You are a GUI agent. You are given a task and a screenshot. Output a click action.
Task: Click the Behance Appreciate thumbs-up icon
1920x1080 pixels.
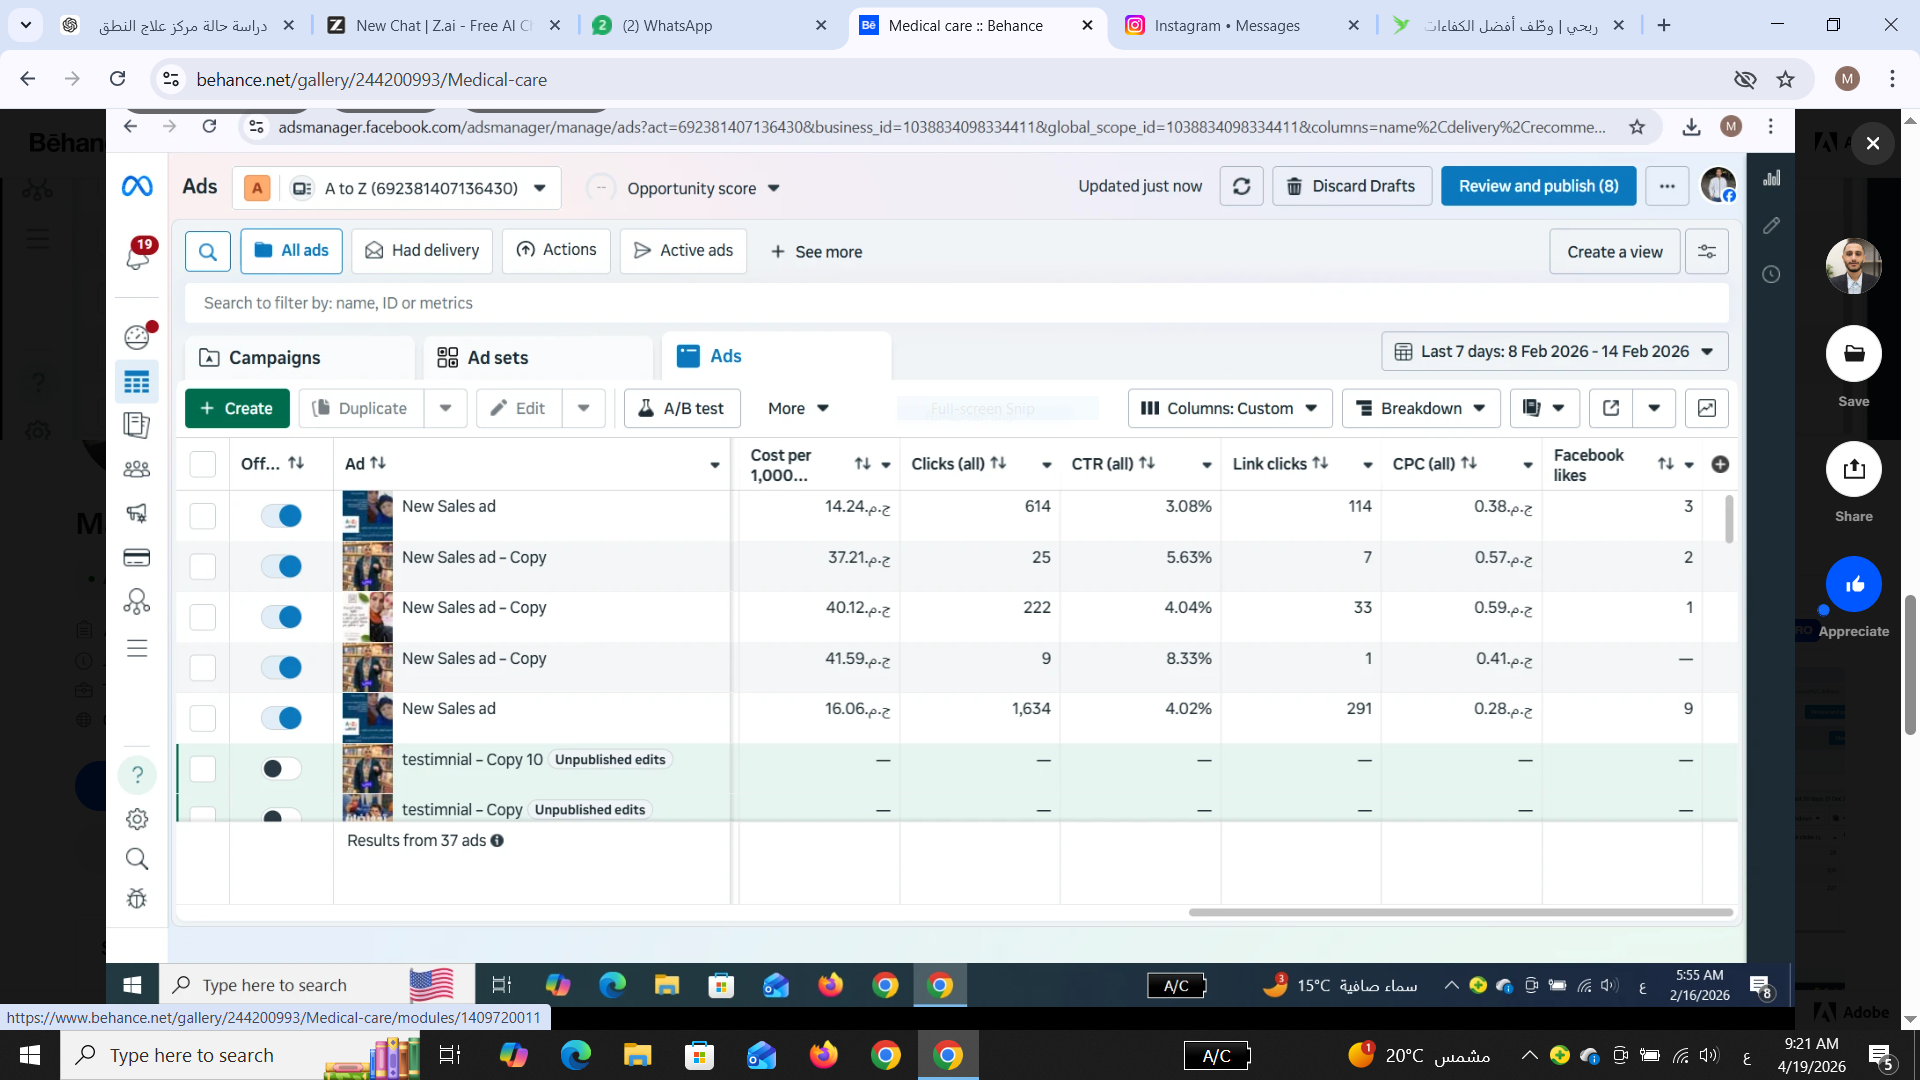click(x=1853, y=585)
